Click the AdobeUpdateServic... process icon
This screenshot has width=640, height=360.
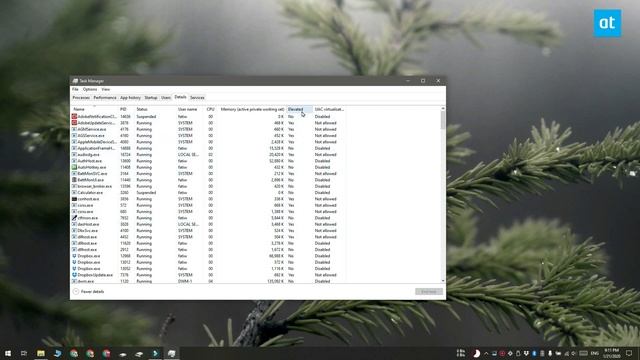[74, 122]
